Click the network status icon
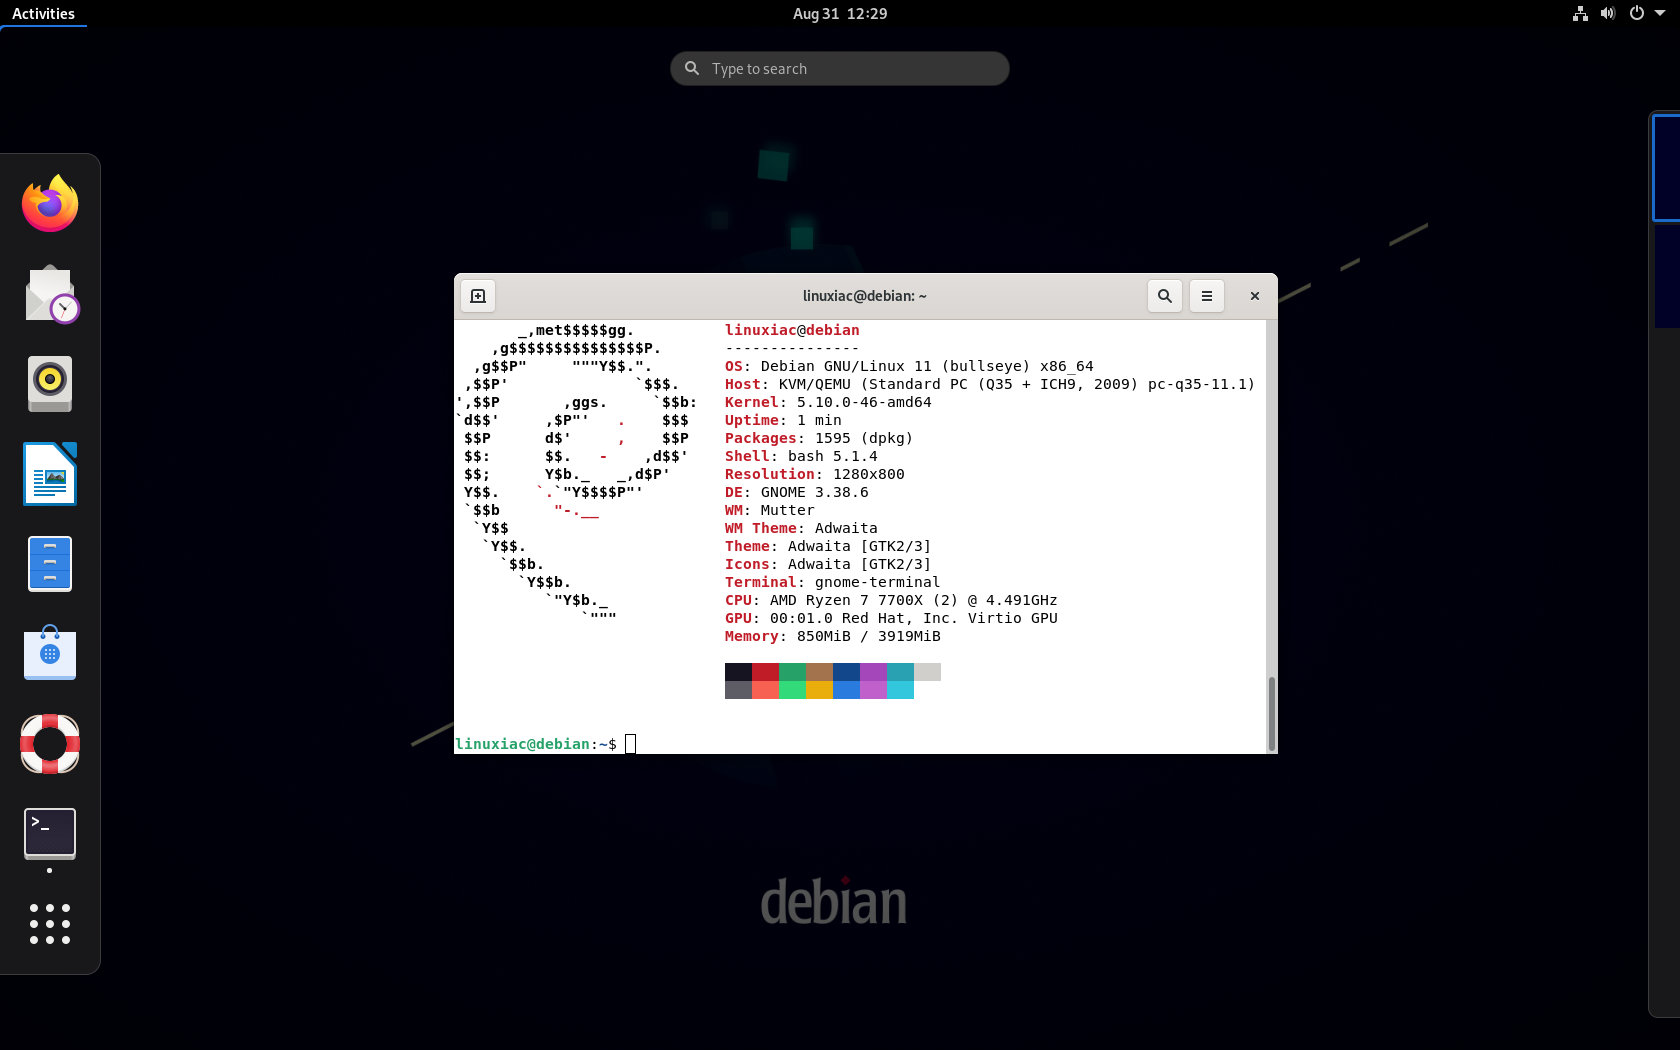The image size is (1680, 1050). click(x=1580, y=14)
